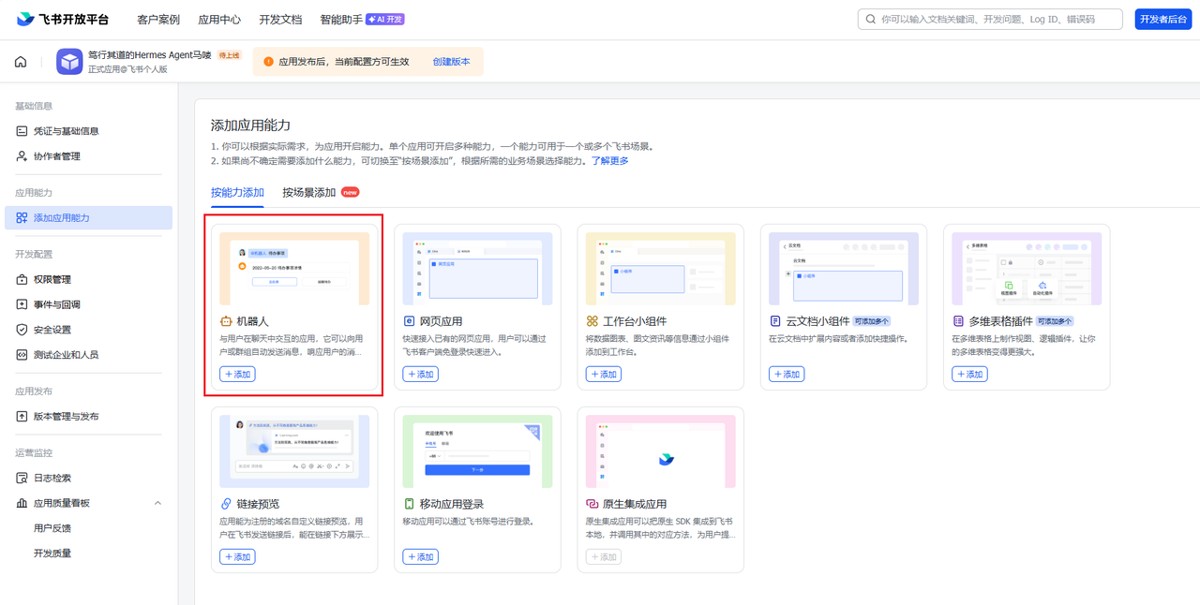Click the 开发者后台 button
Viewport: 1200px width, 605px height.
click(1163, 19)
